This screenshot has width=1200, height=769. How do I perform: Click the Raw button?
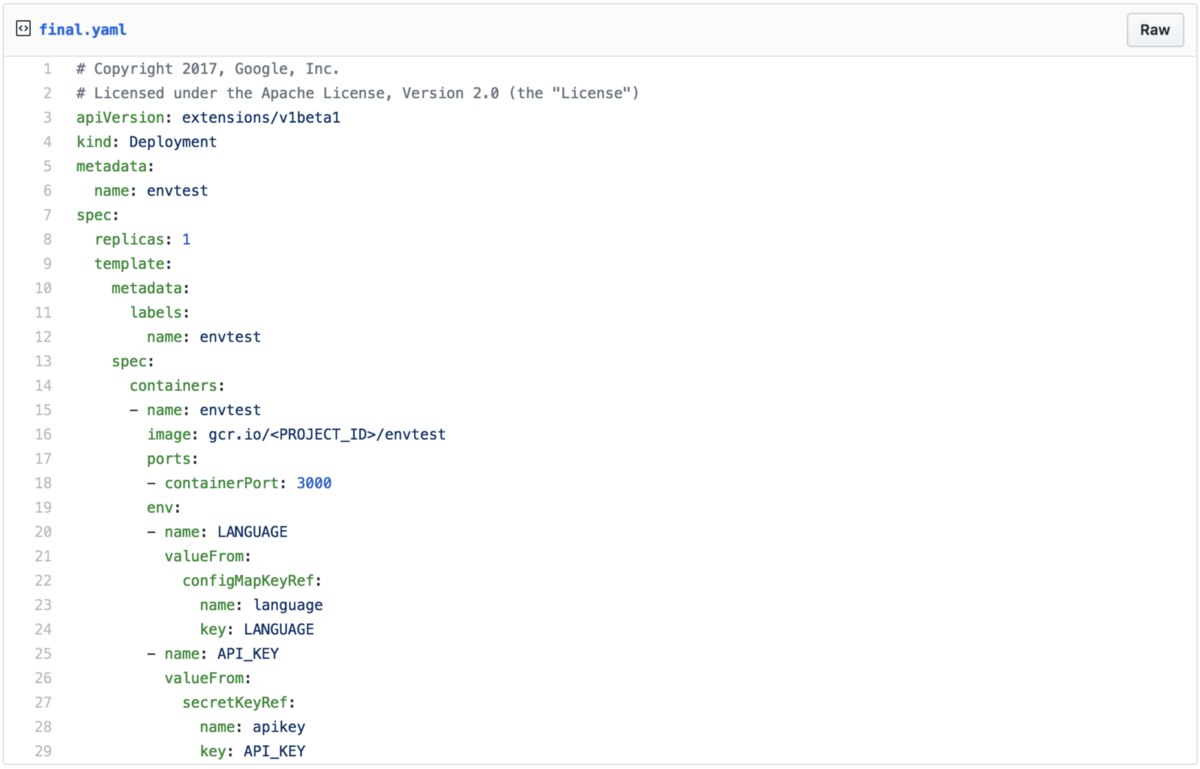(1154, 30)
